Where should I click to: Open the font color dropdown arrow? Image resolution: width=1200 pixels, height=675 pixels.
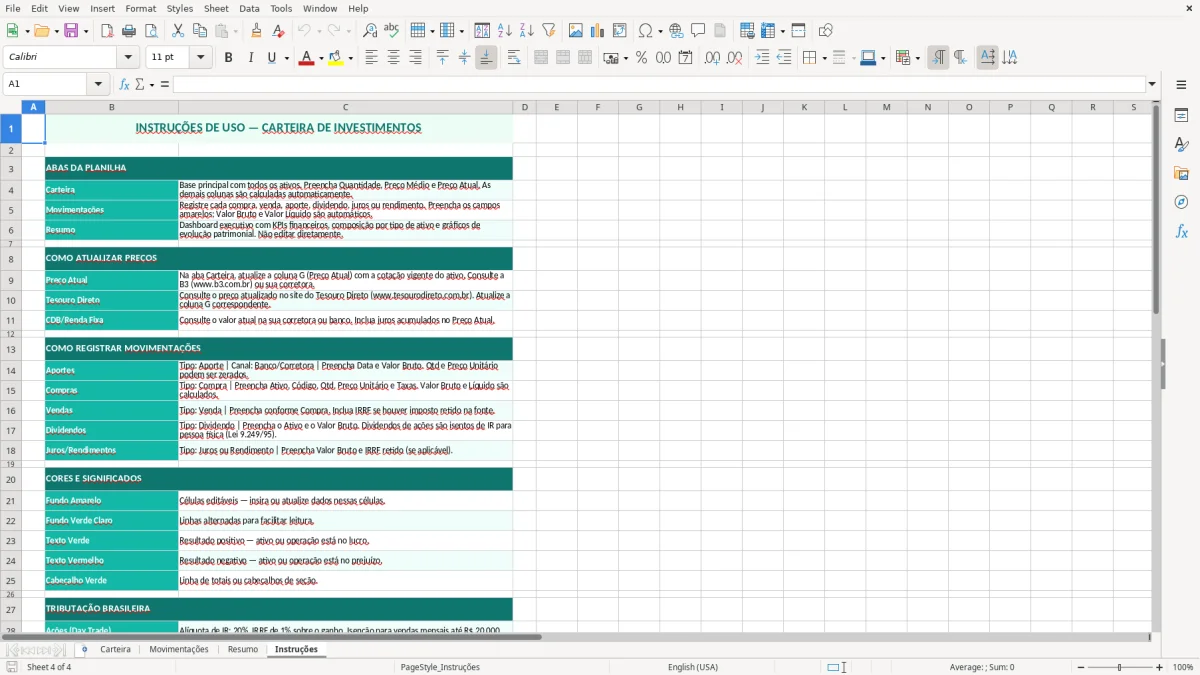point(319,58)
